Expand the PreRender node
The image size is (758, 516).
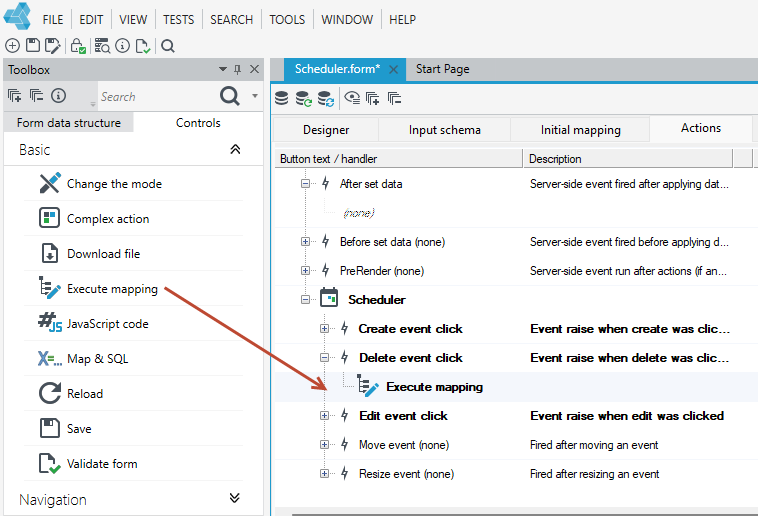pos(305,270)
